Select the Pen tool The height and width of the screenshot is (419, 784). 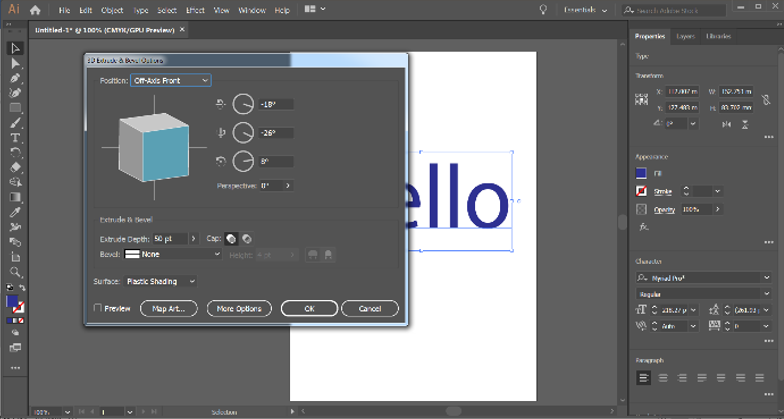pos(15,78)
